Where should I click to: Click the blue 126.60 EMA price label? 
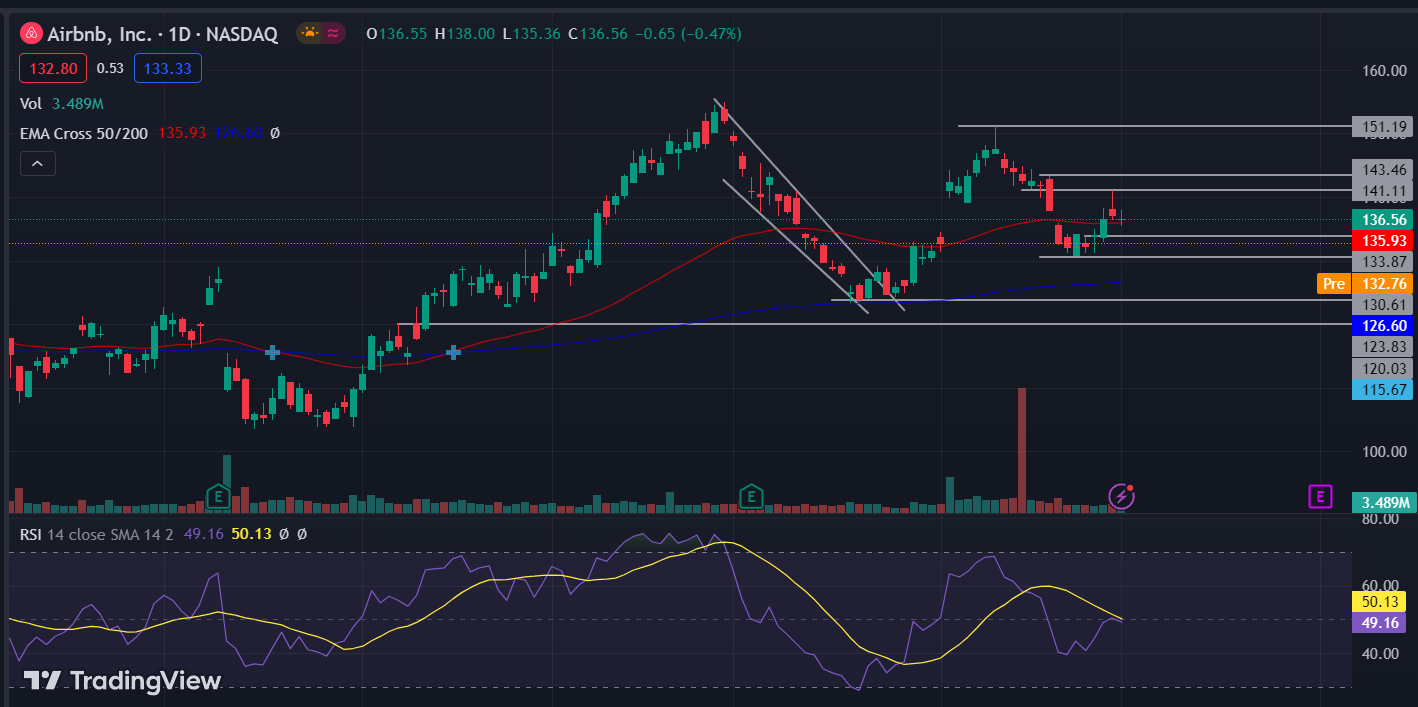point(1380,325)
